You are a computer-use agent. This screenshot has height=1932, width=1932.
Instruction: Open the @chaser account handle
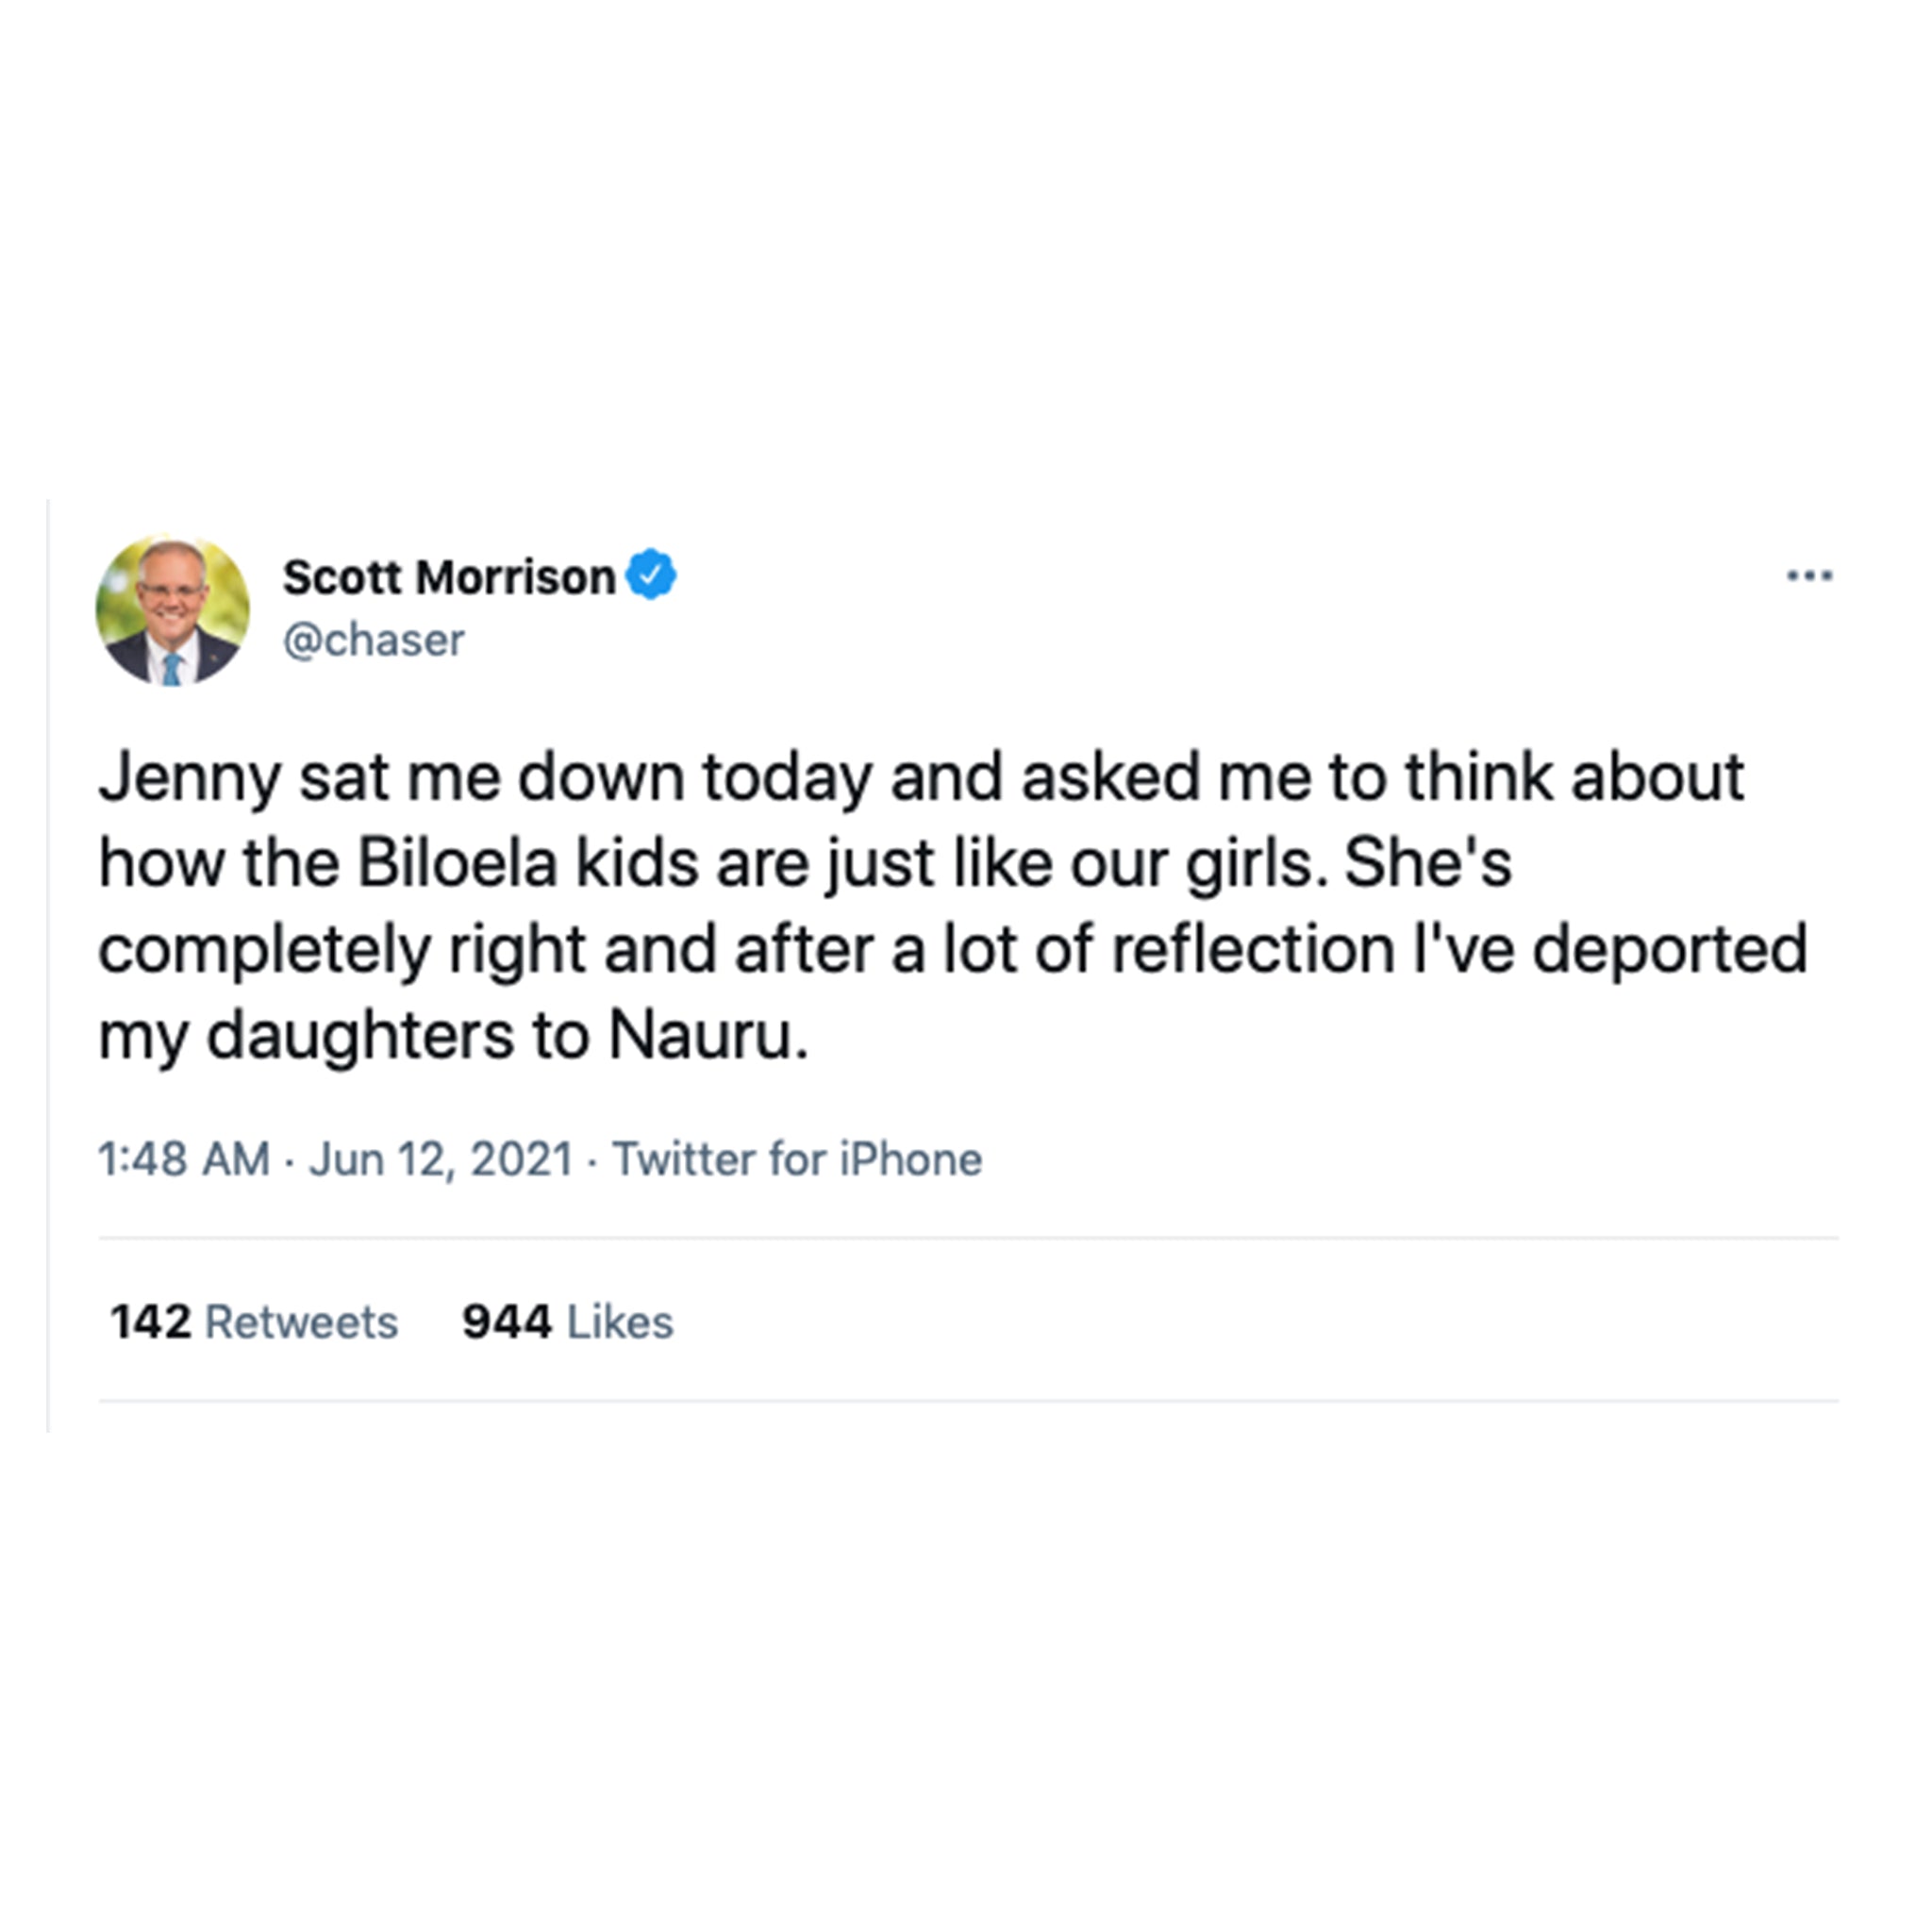(x=373, y=640)
